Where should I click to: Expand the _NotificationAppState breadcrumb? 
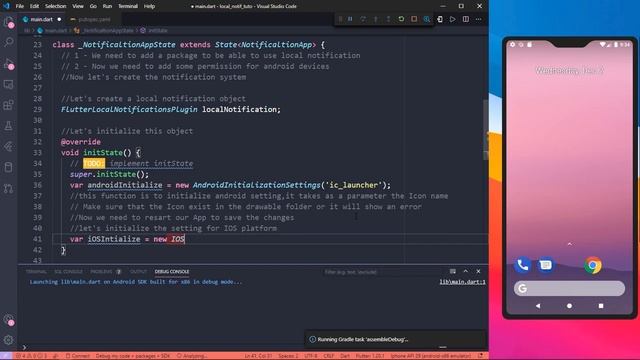104,31
